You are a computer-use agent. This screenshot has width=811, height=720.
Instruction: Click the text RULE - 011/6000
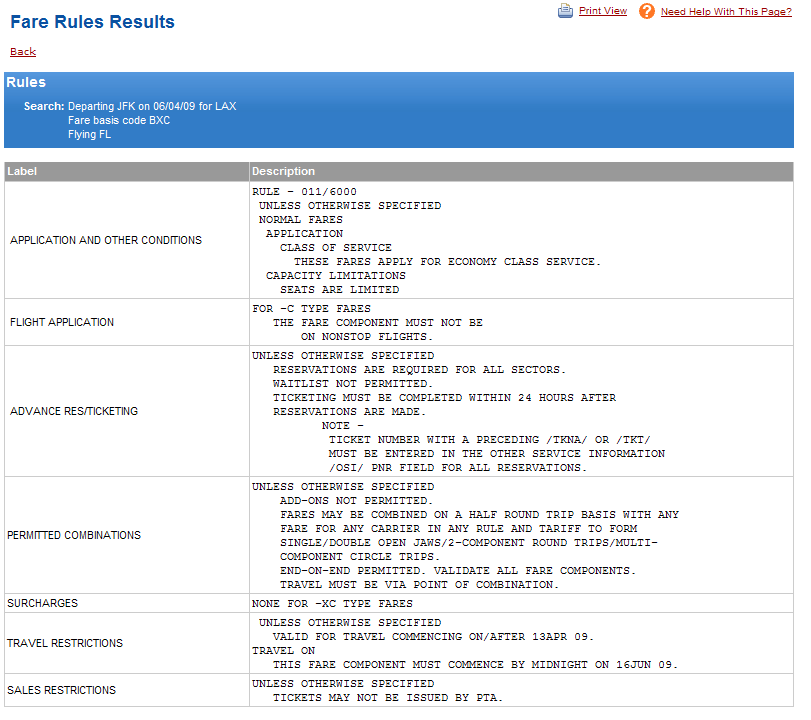tap(304, 192)
